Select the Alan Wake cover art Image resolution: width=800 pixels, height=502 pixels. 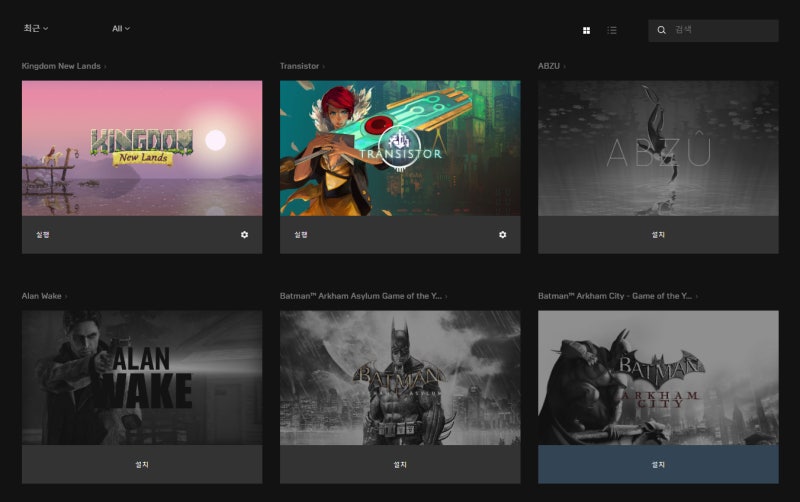coord(142,378)
